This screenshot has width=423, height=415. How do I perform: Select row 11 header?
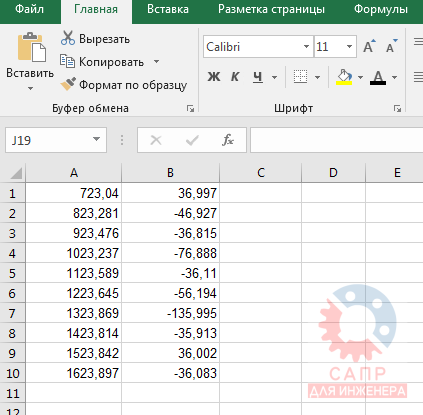coord(12,393)
